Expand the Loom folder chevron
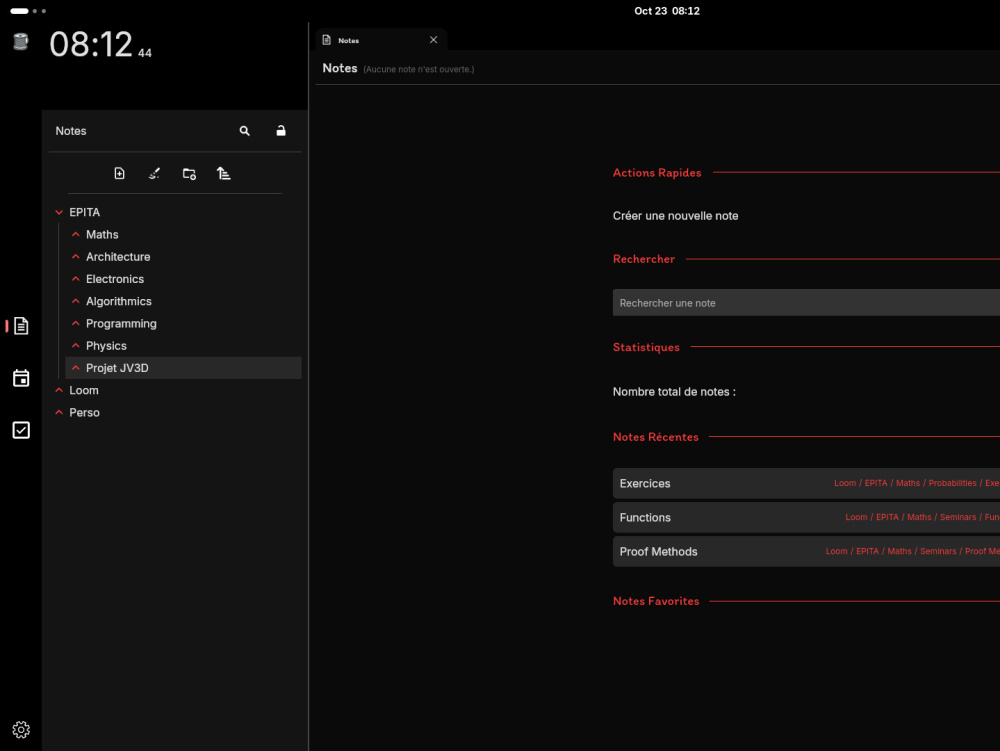The width and height of the screenshot is (1000, 751). pyautogui.click(x=59, y=390)
